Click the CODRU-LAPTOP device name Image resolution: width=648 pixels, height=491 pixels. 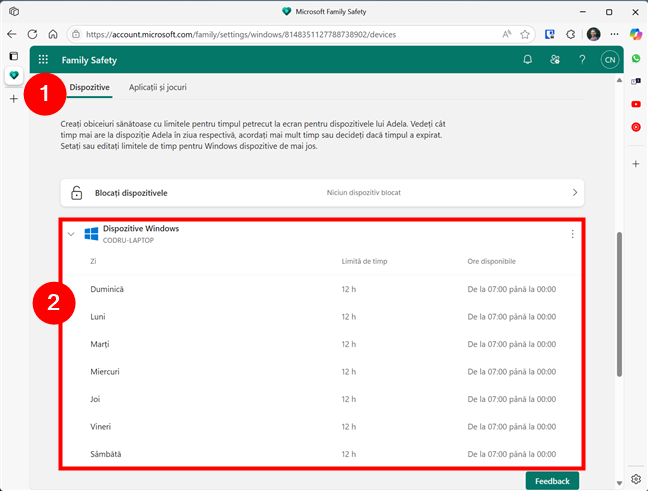pos(128,240)
